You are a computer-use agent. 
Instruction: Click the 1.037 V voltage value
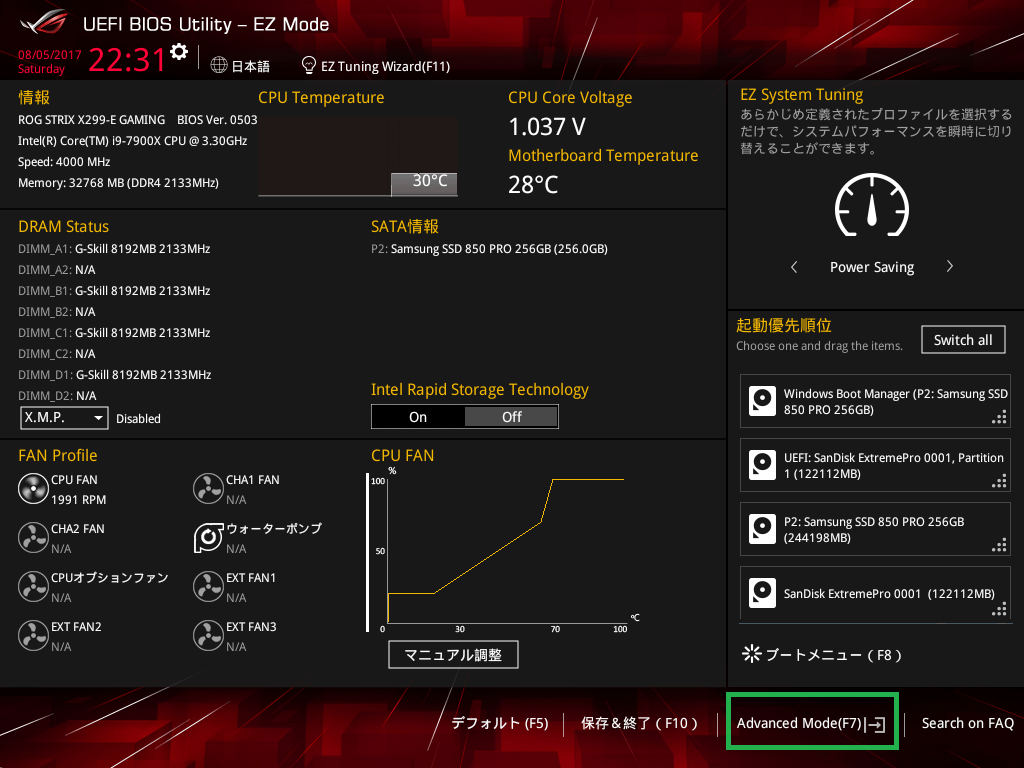(x=547, y=127)
